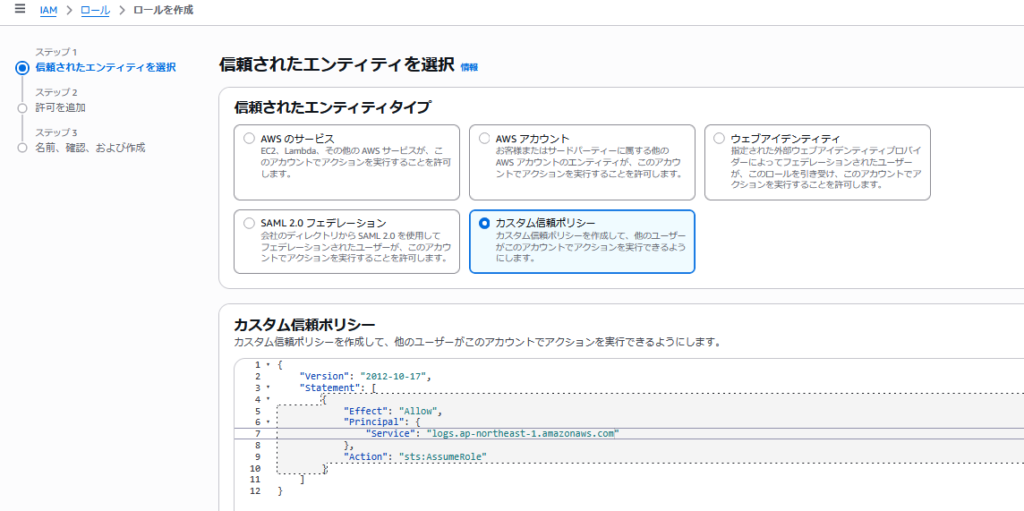Select カスタム信頼ポリシー radio option

(485, 223)
